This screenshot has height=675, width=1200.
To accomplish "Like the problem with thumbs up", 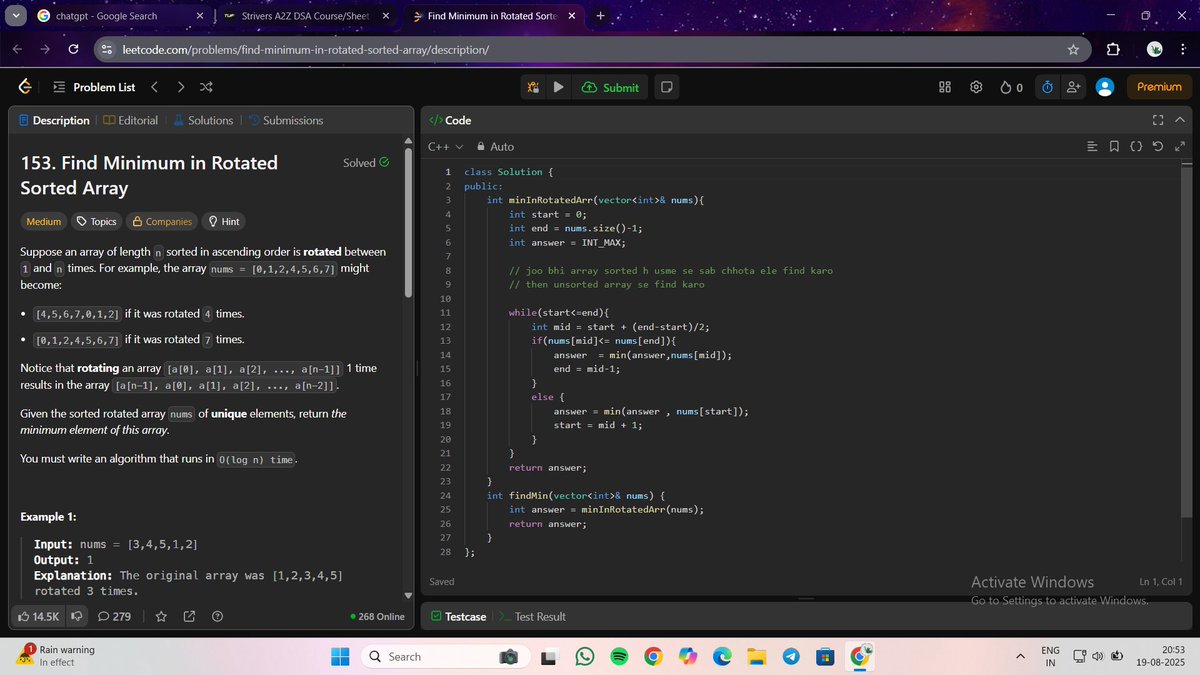I will [39, 616].
